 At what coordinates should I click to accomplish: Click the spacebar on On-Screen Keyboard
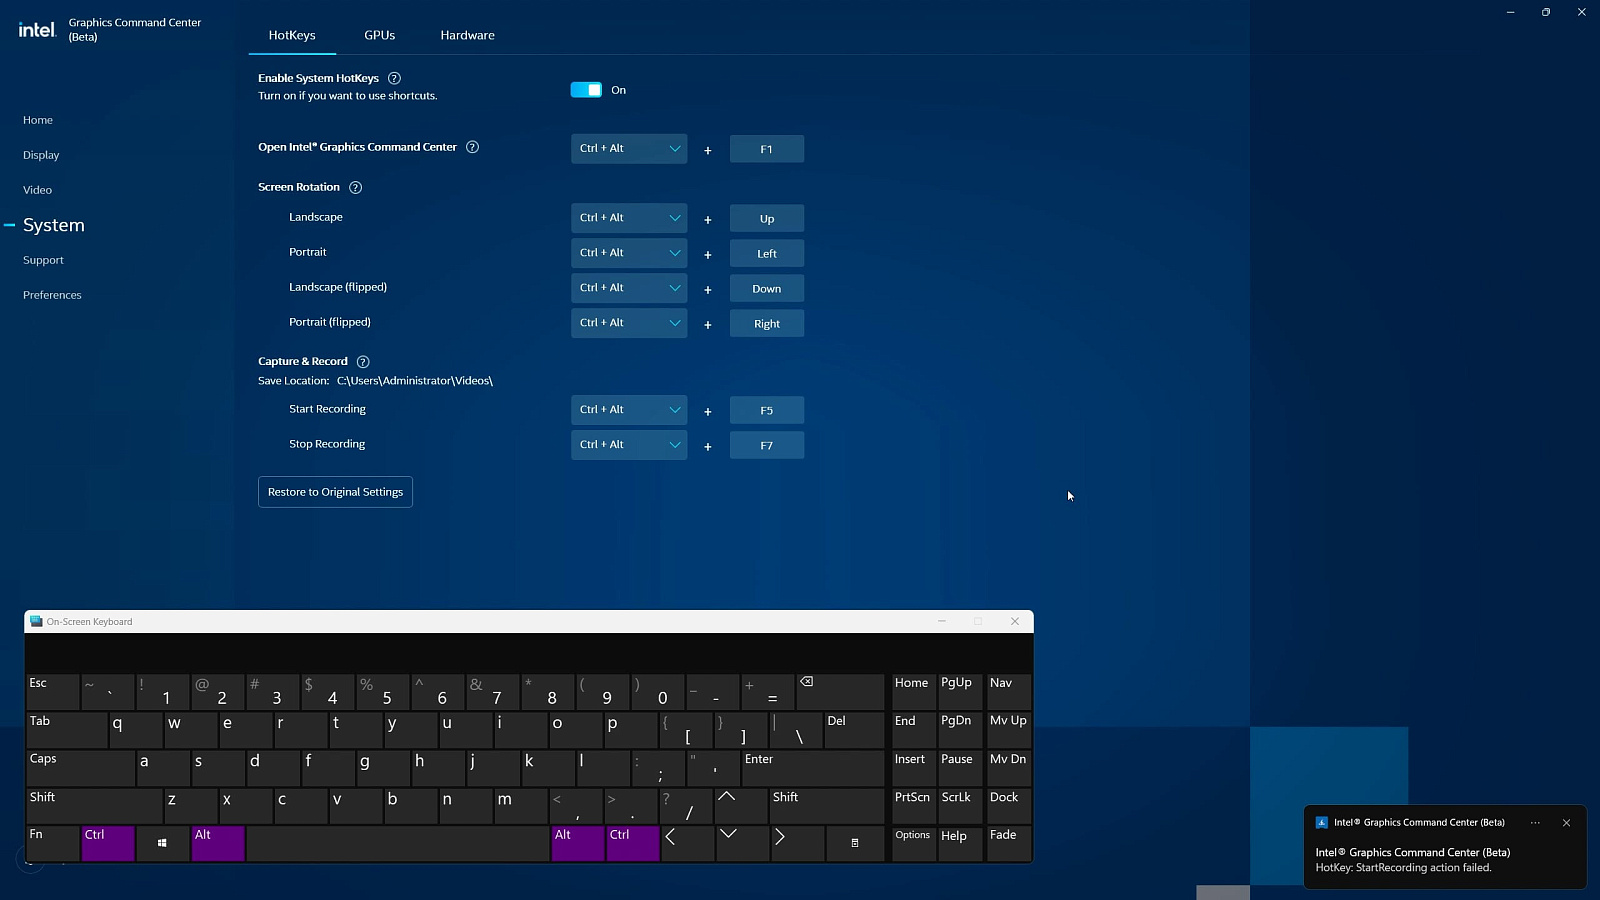(398, 843)
